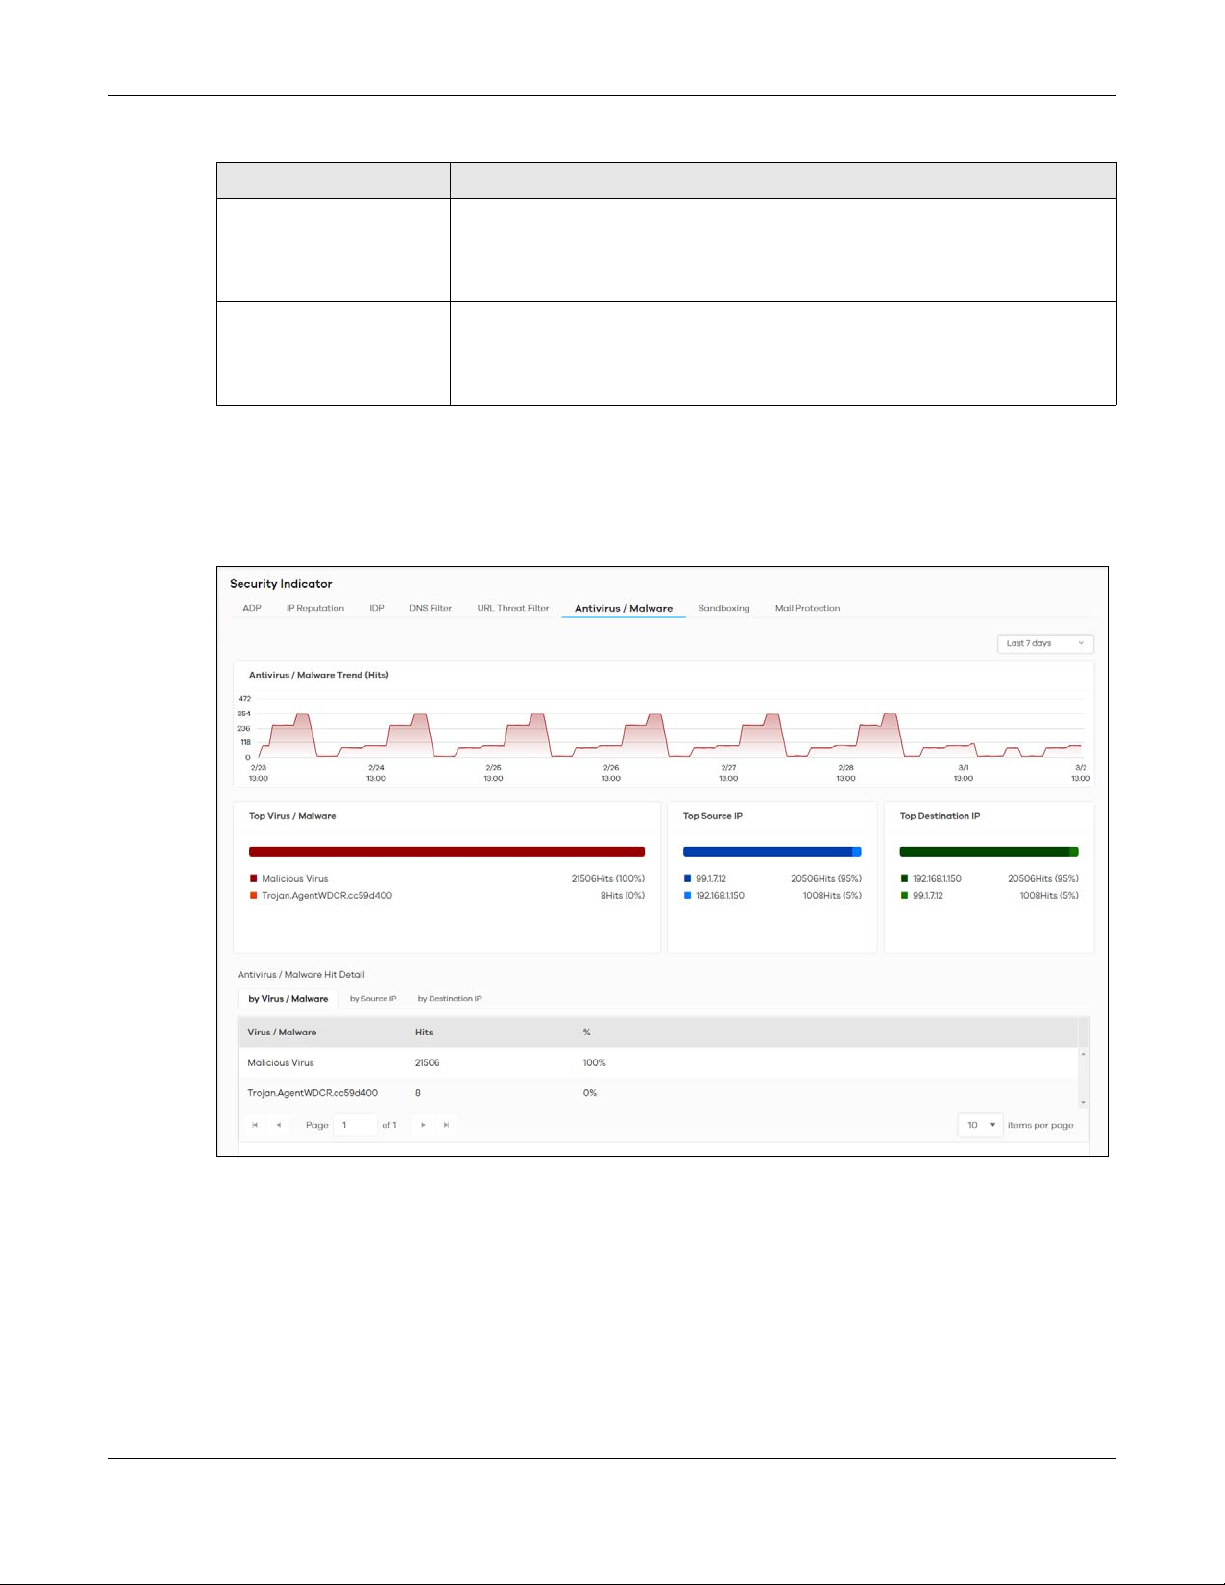Screen dimensions: 1225x1585
Task: Select the by Virus / Malware detail tab
Action: (288, 999)
